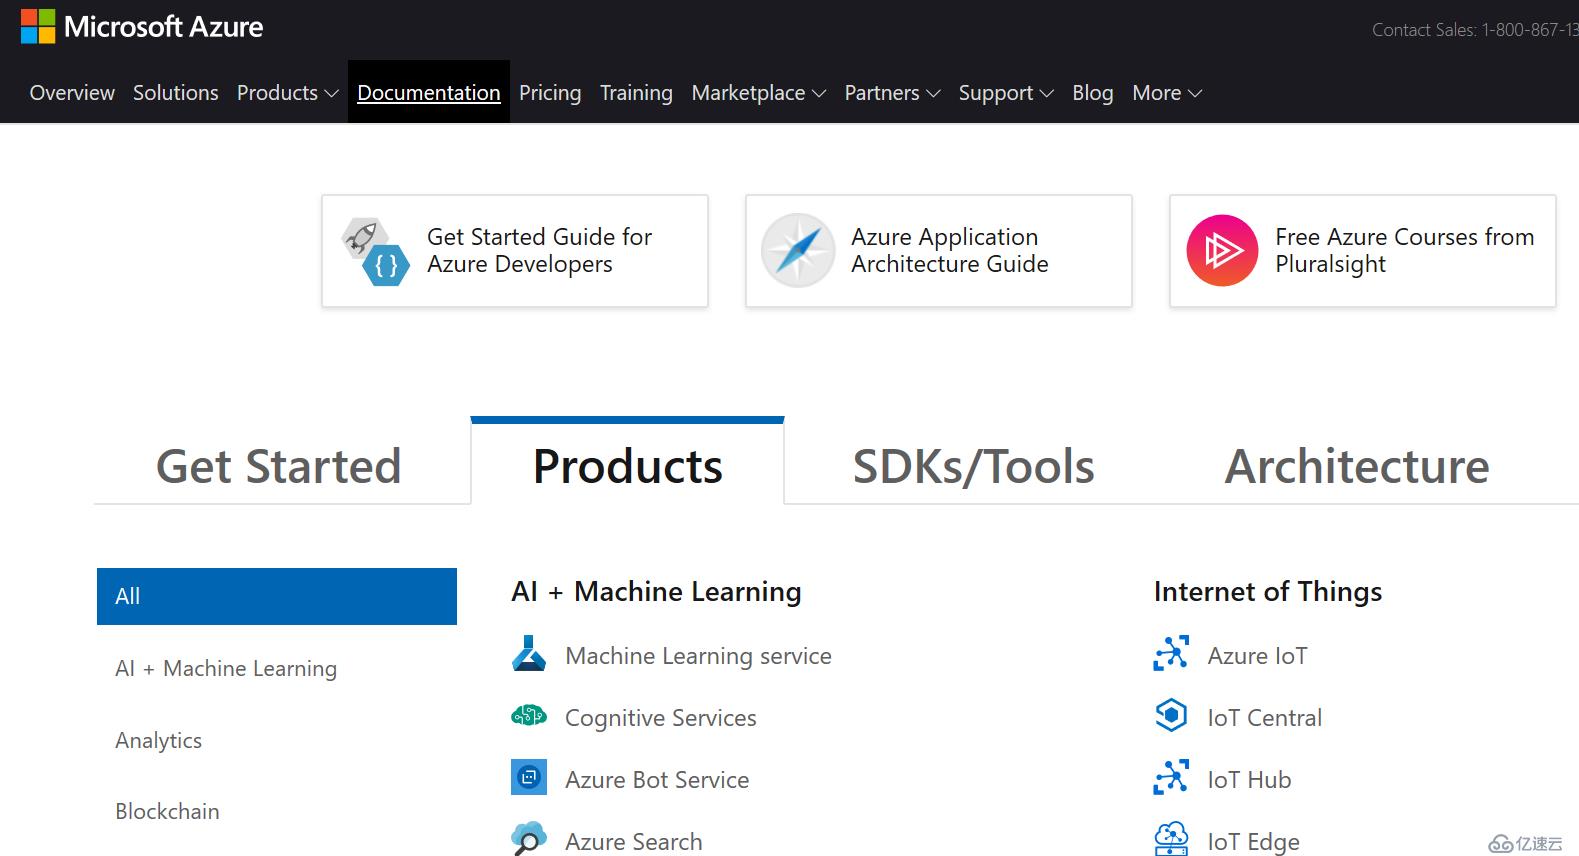Open Azure Search link
This screenshot has width=1579, height=856.
point(633,842)
